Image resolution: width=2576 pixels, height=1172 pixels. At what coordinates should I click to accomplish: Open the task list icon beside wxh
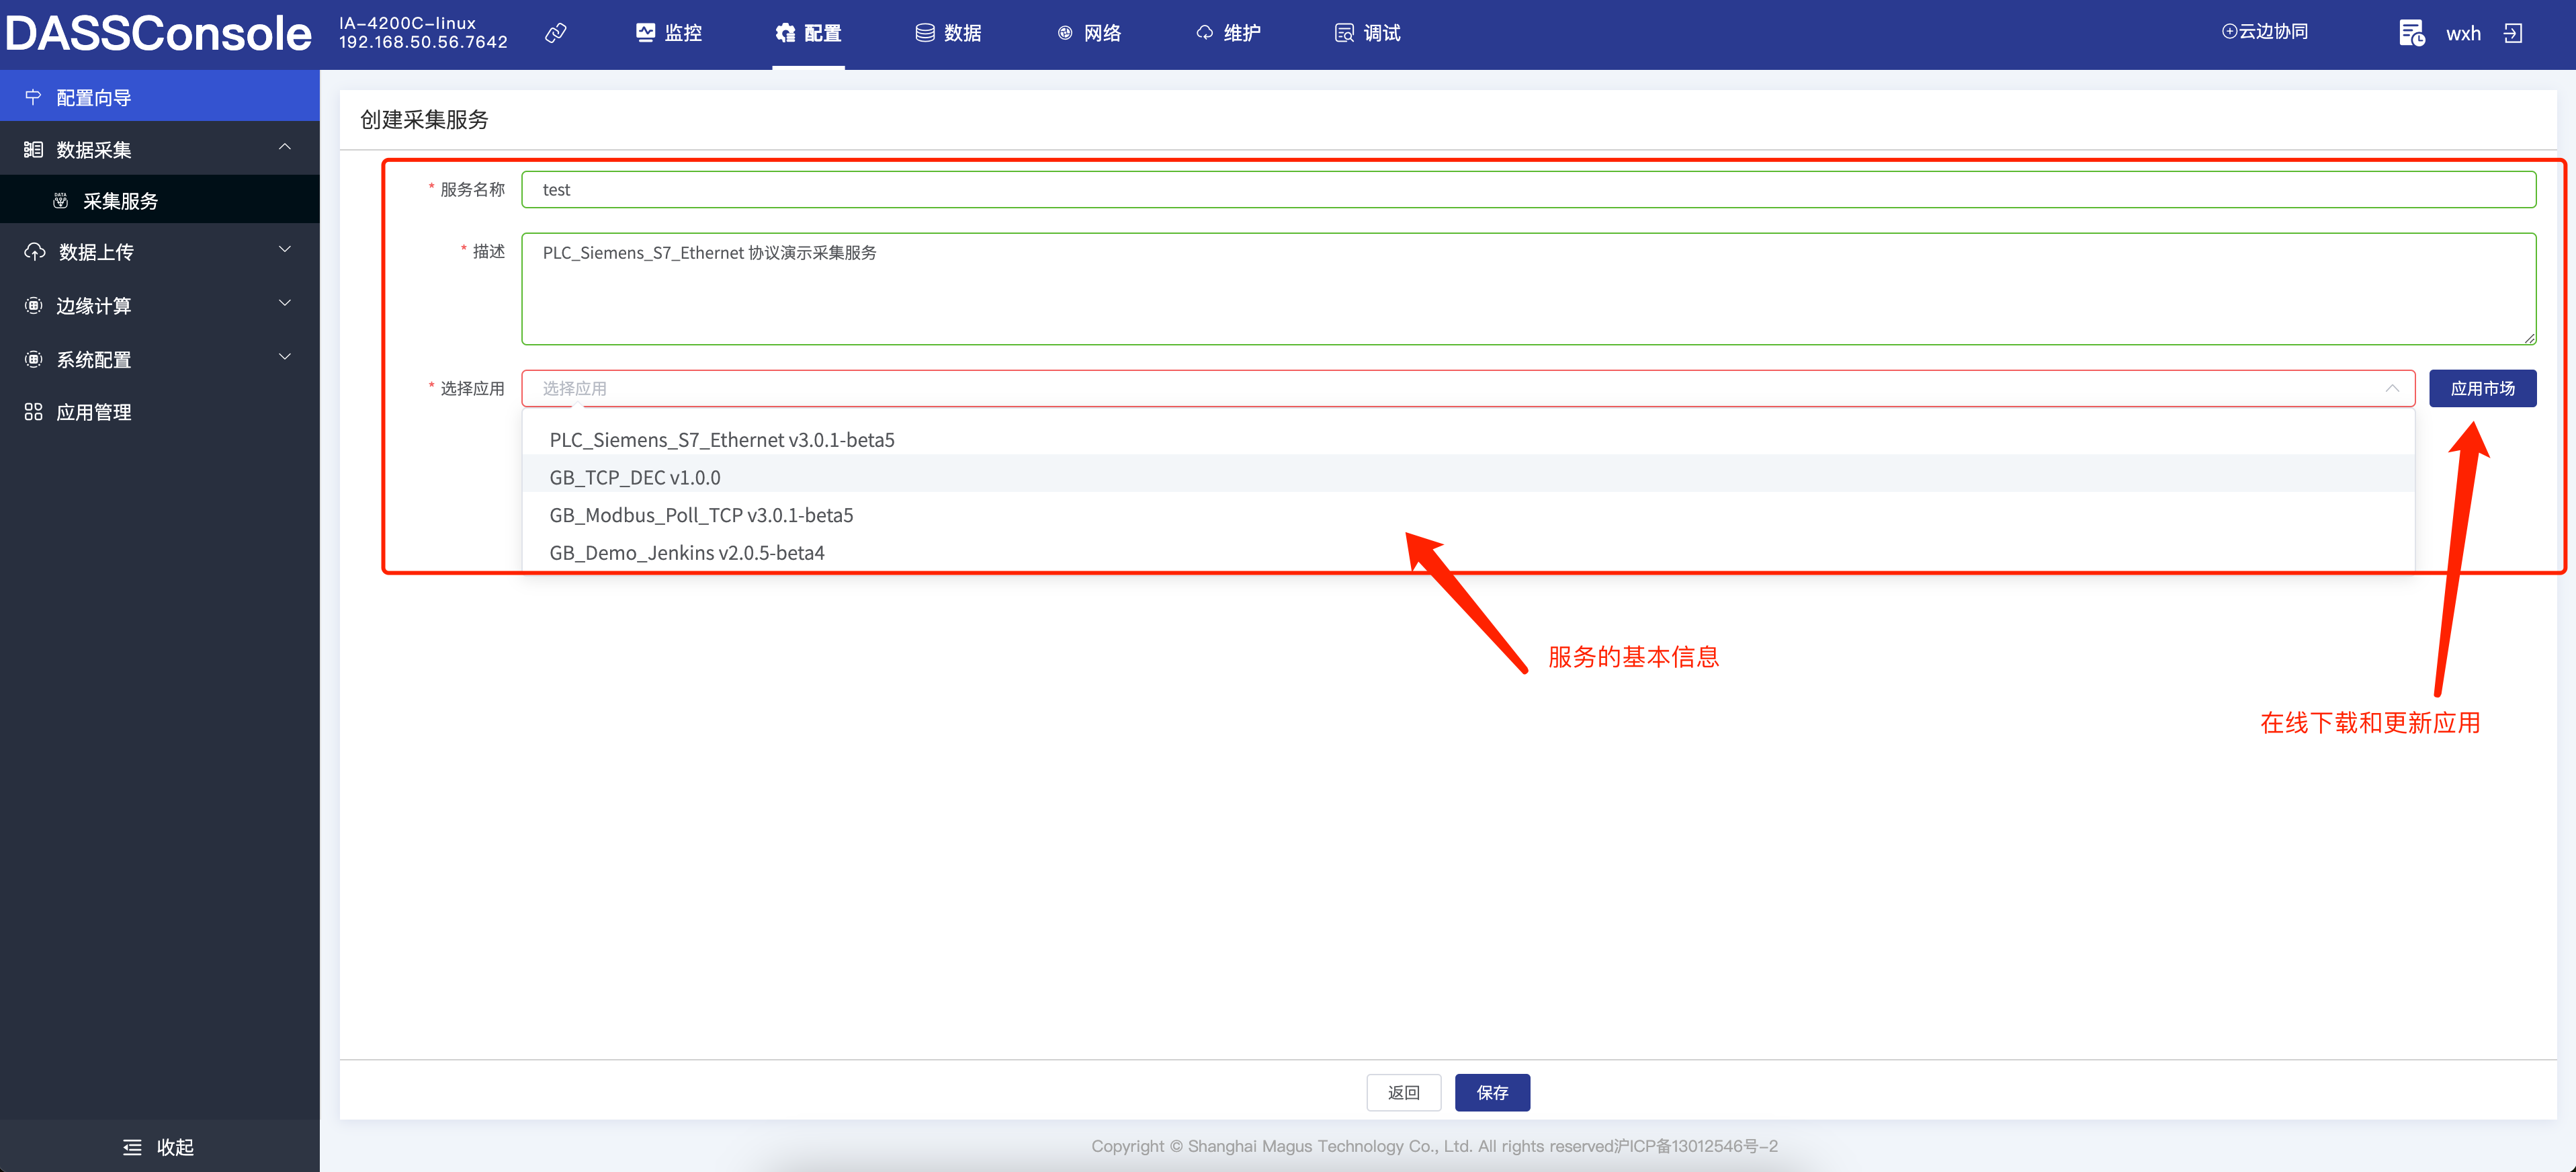pos(2411,33)
